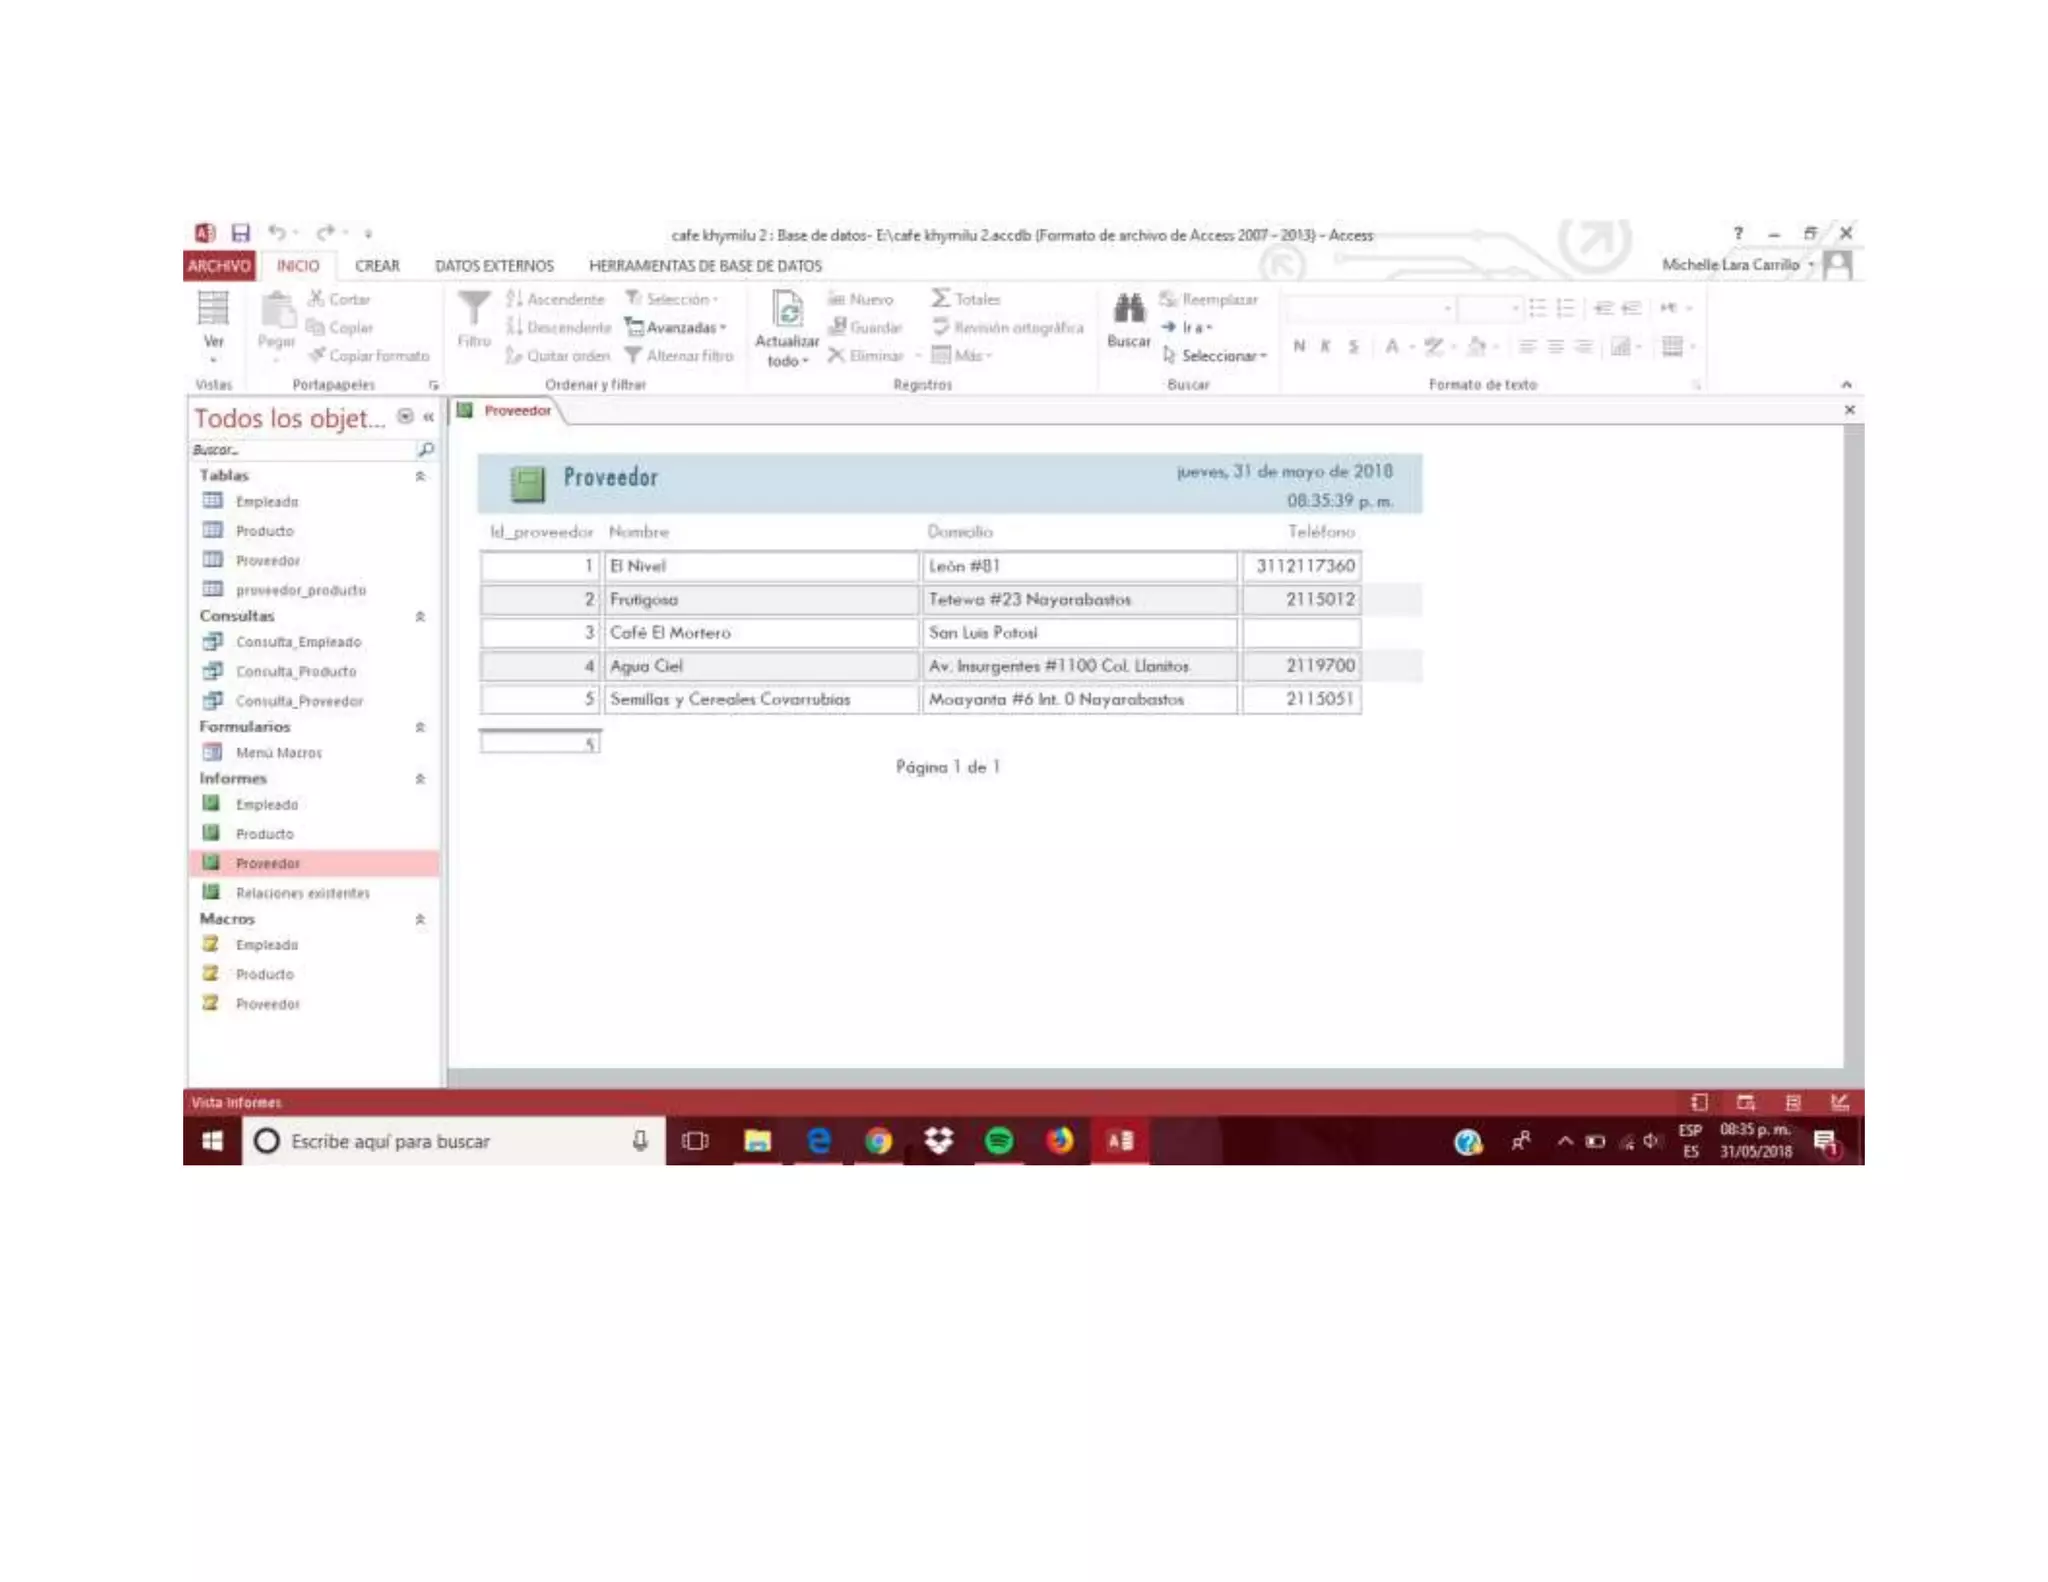2048x1582 pixels.
Task: Collapse the Consultas group
Action: click(x=420, y=617)
